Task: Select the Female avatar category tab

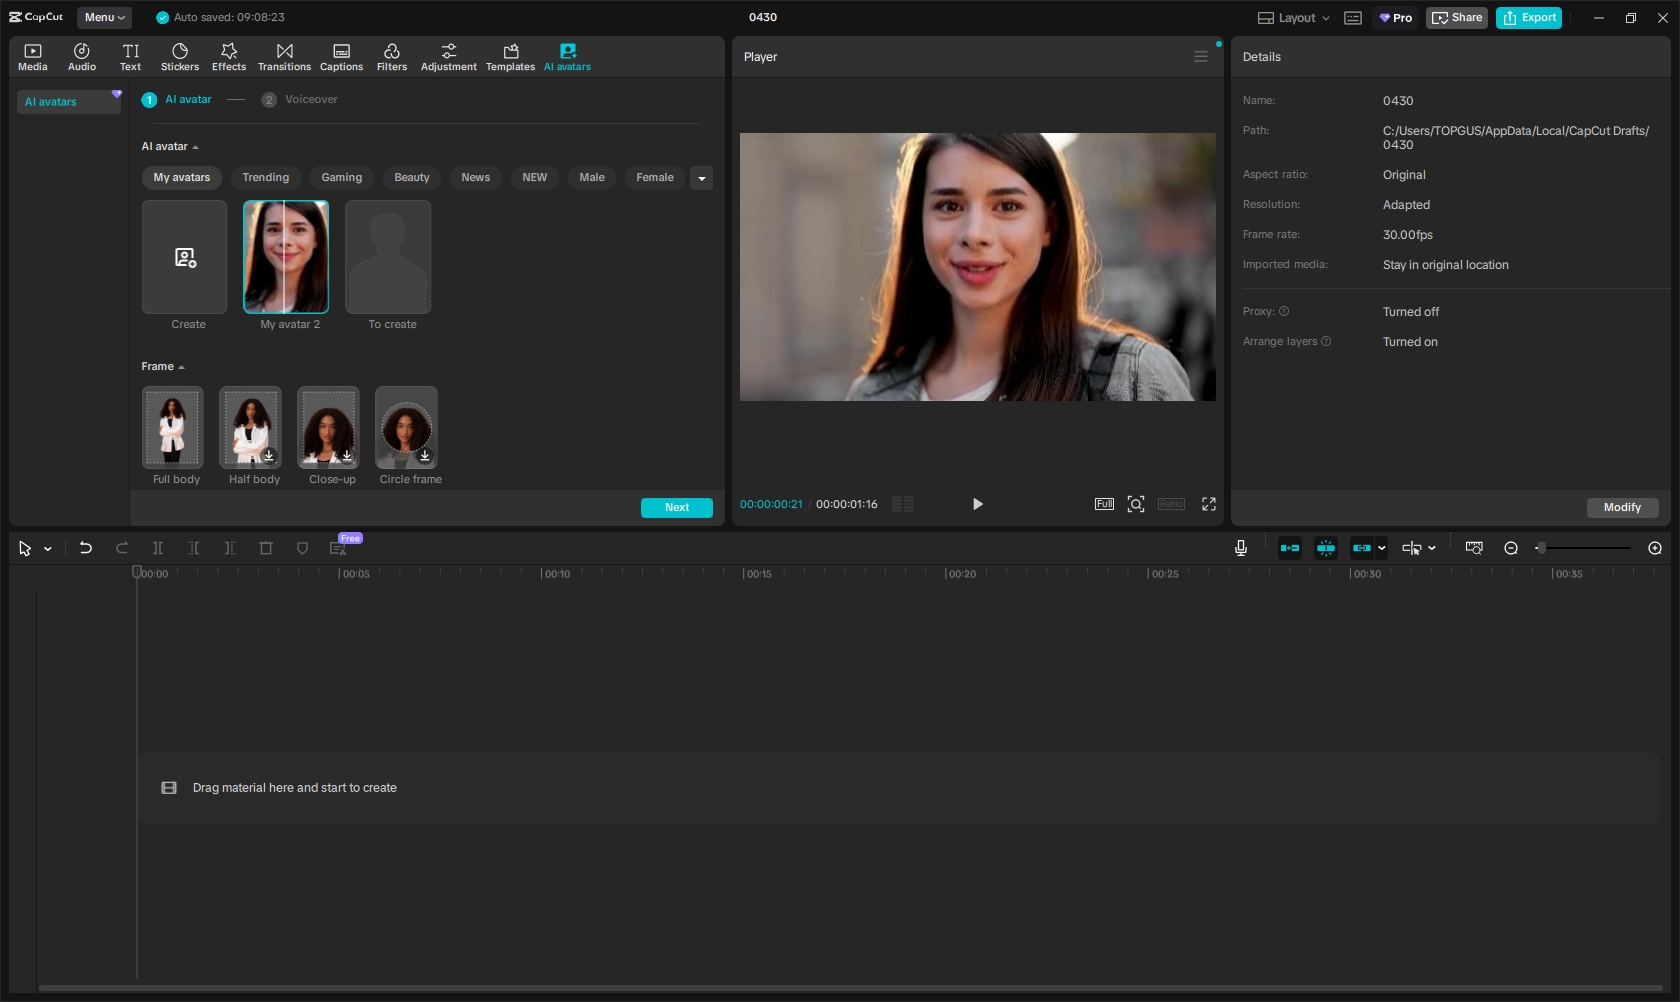Action: point(654,177)
